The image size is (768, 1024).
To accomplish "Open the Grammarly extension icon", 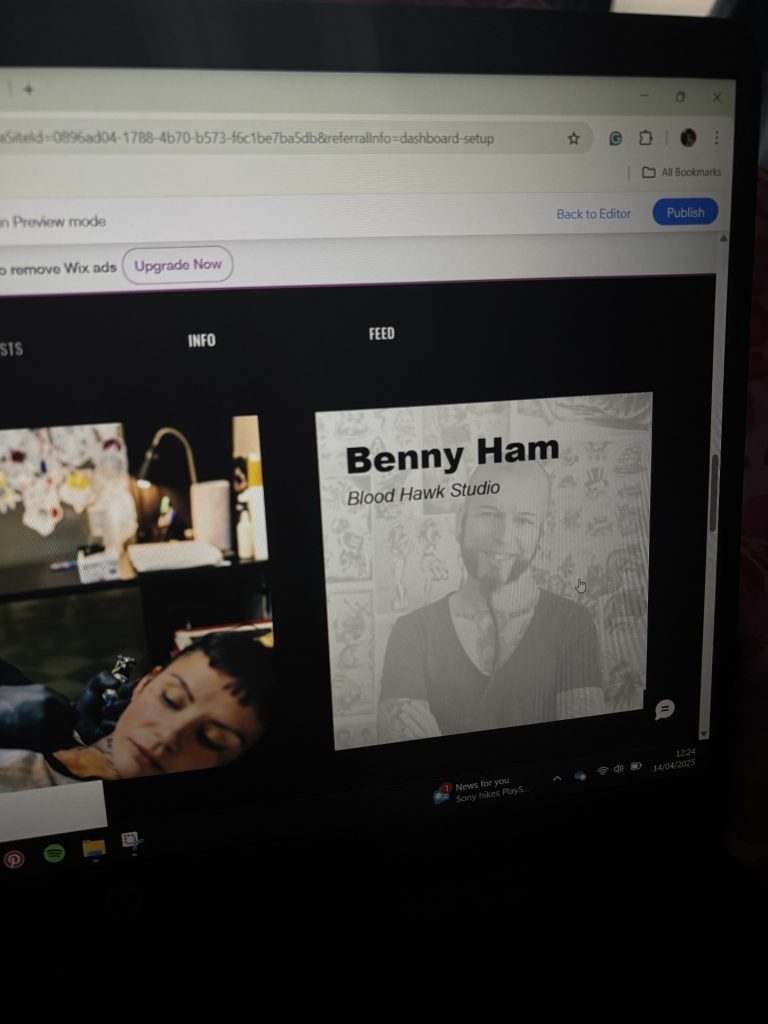I will pyautogui.click(x=616, y=139).
